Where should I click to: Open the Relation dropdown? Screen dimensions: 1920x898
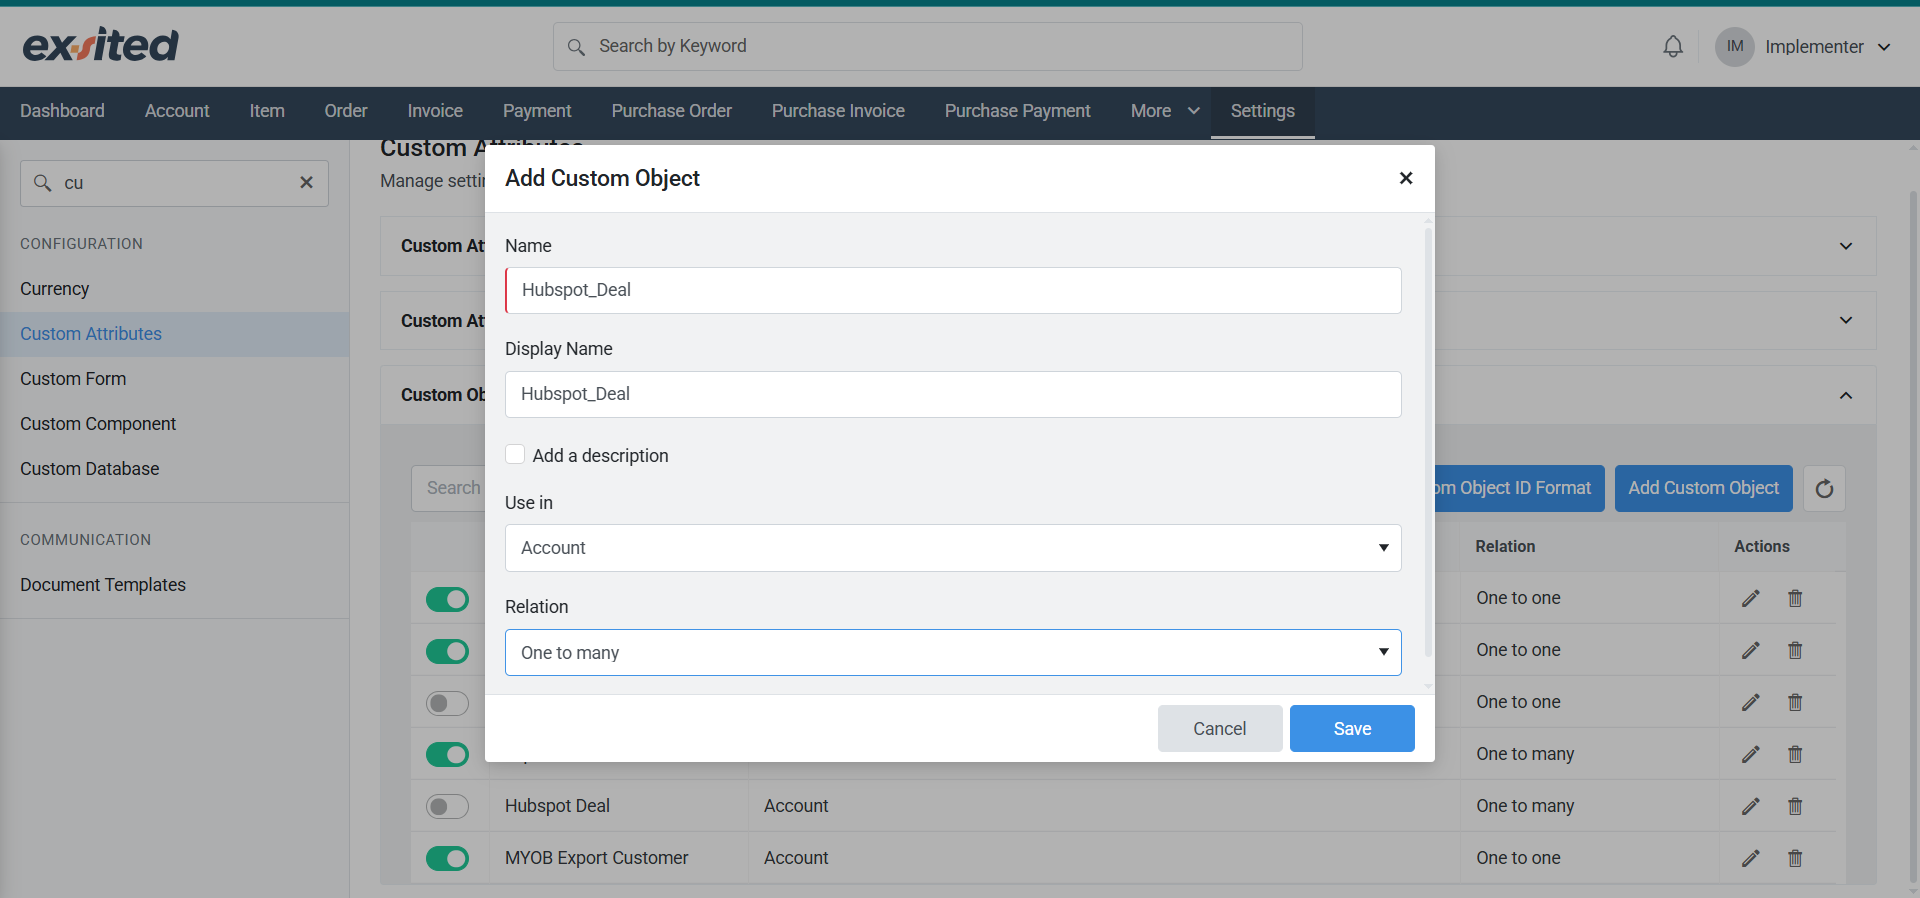click(x=953, y=652)
